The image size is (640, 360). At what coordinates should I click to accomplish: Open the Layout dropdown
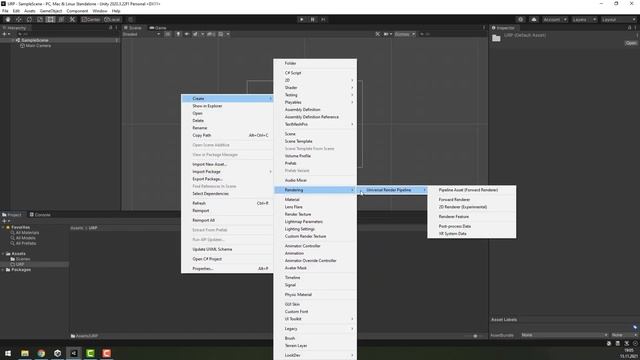coord(619,20)
